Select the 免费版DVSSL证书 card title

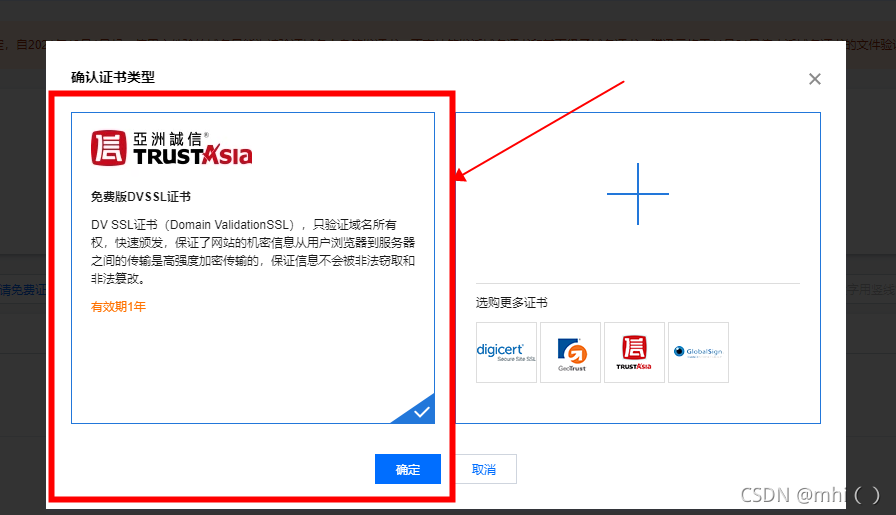click(x=141, y=197)
